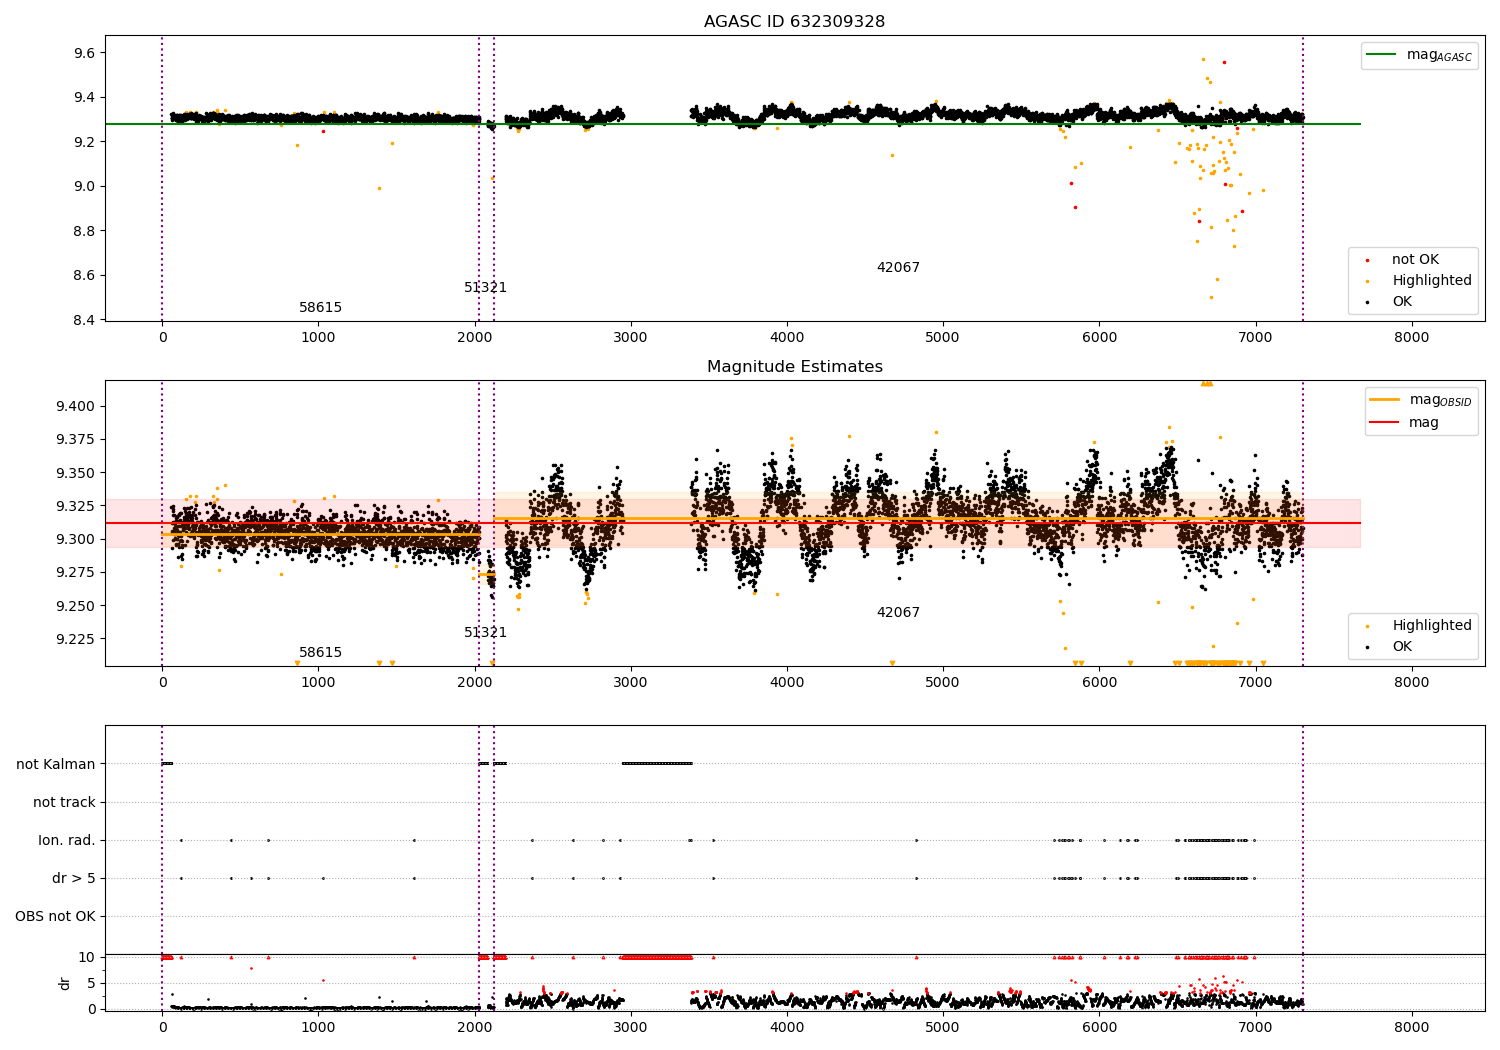Select 'OK' legend entry in top plot

point(1402,302)
